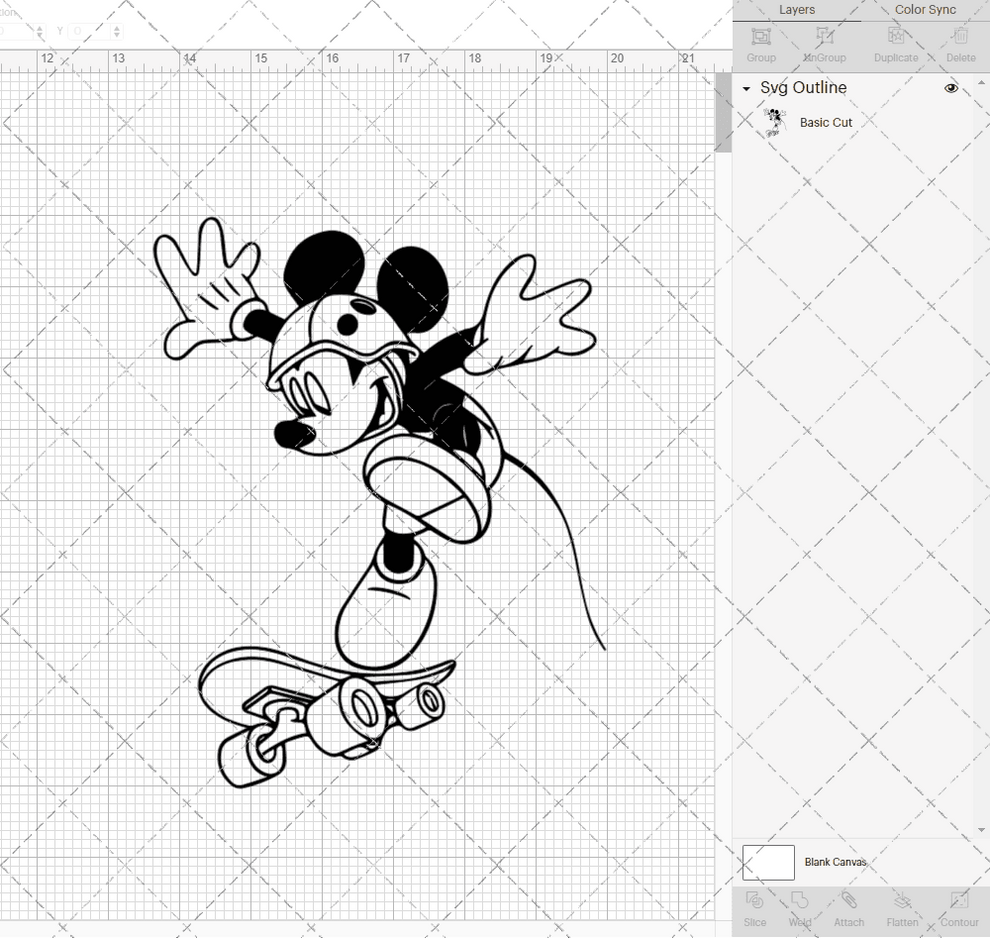
Task: Toggle visibility of the Svg Outline layer
Action: coord(951,88)
